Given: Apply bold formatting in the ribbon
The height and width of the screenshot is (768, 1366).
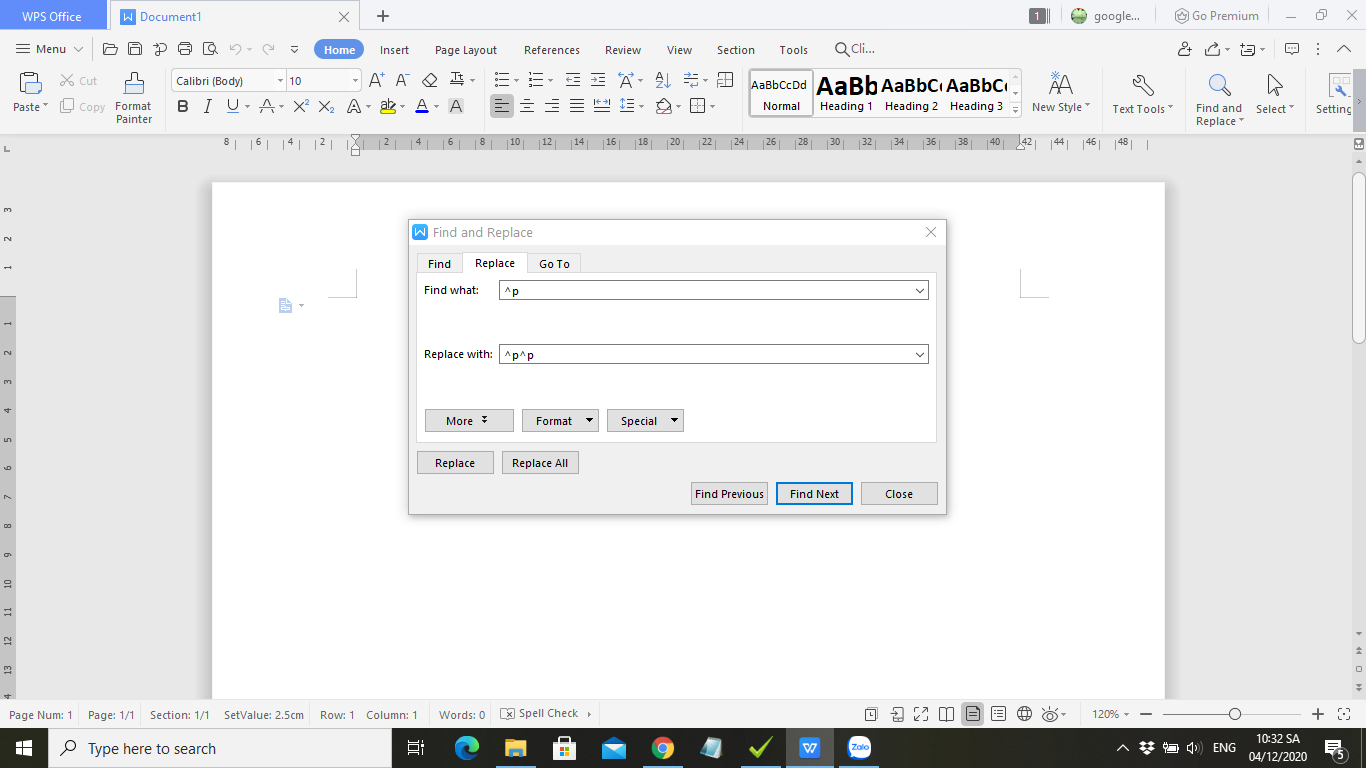Looking at the screenshot, I should 182,105.
